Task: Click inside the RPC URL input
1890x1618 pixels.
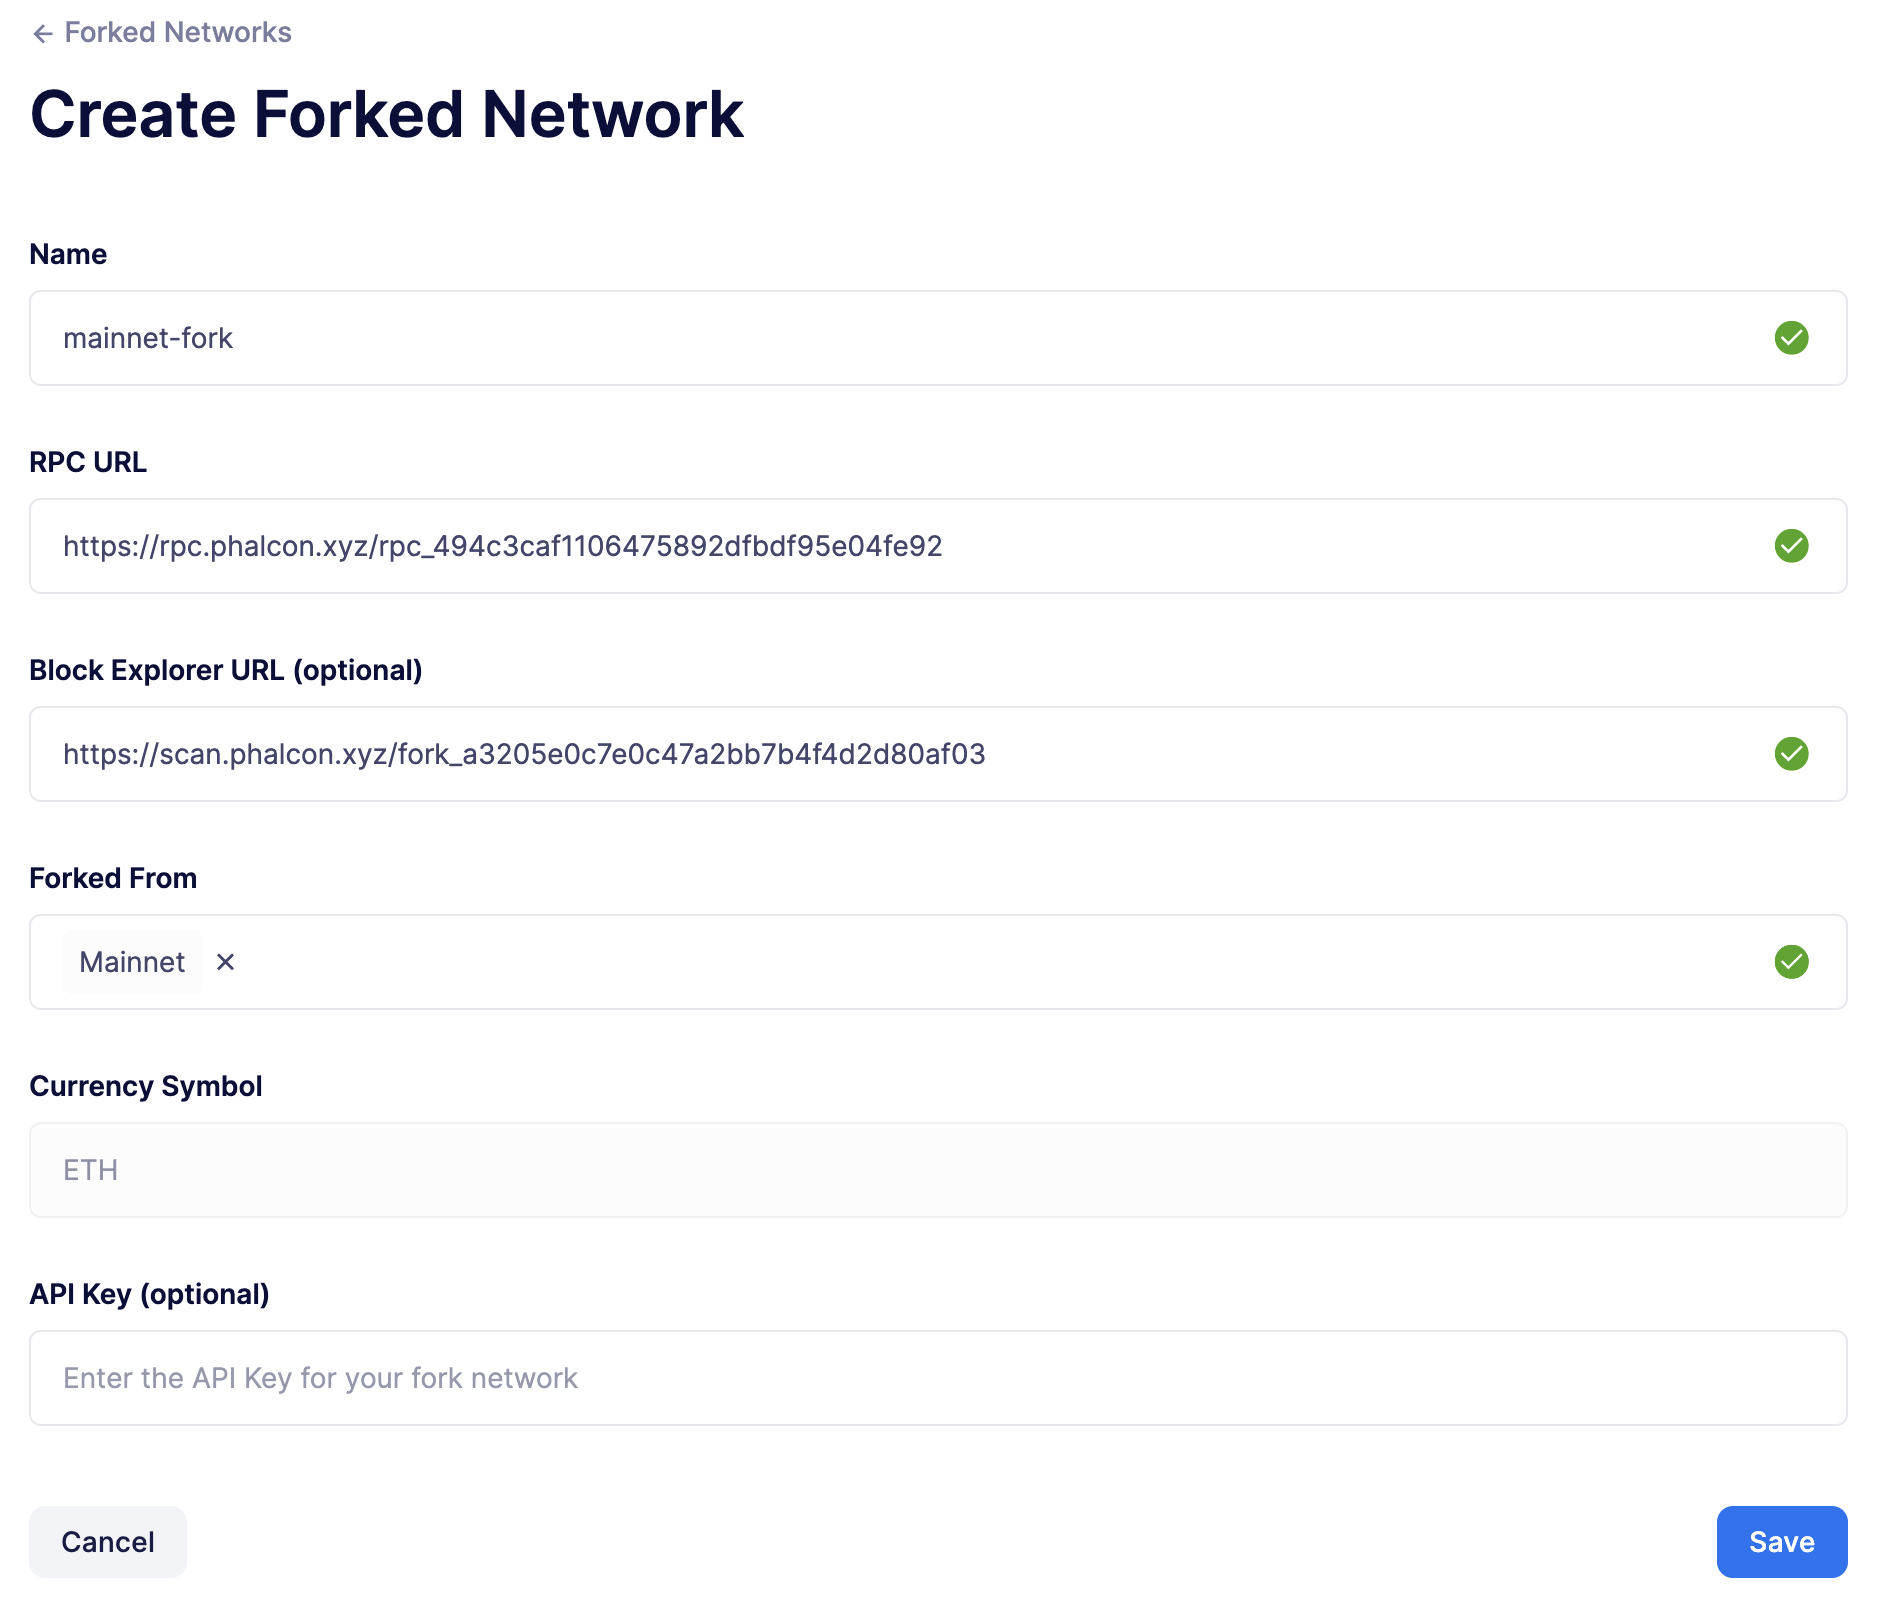Action: (1200, 546)
